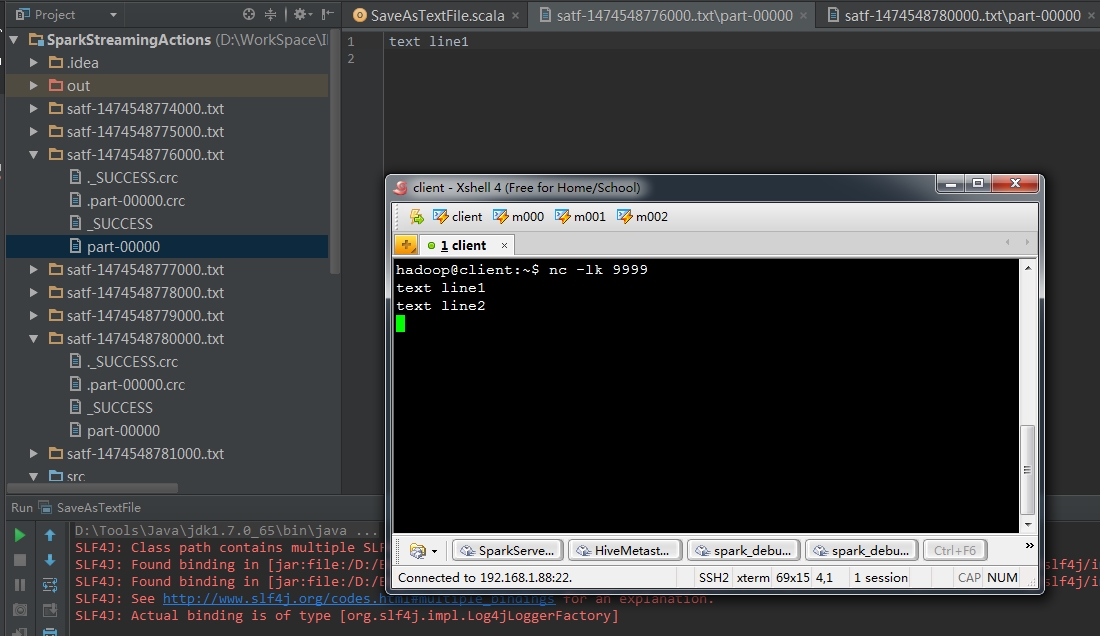Click inside the Xshell terminal area
Viewport: 1100px width, 636px height.
706,396
